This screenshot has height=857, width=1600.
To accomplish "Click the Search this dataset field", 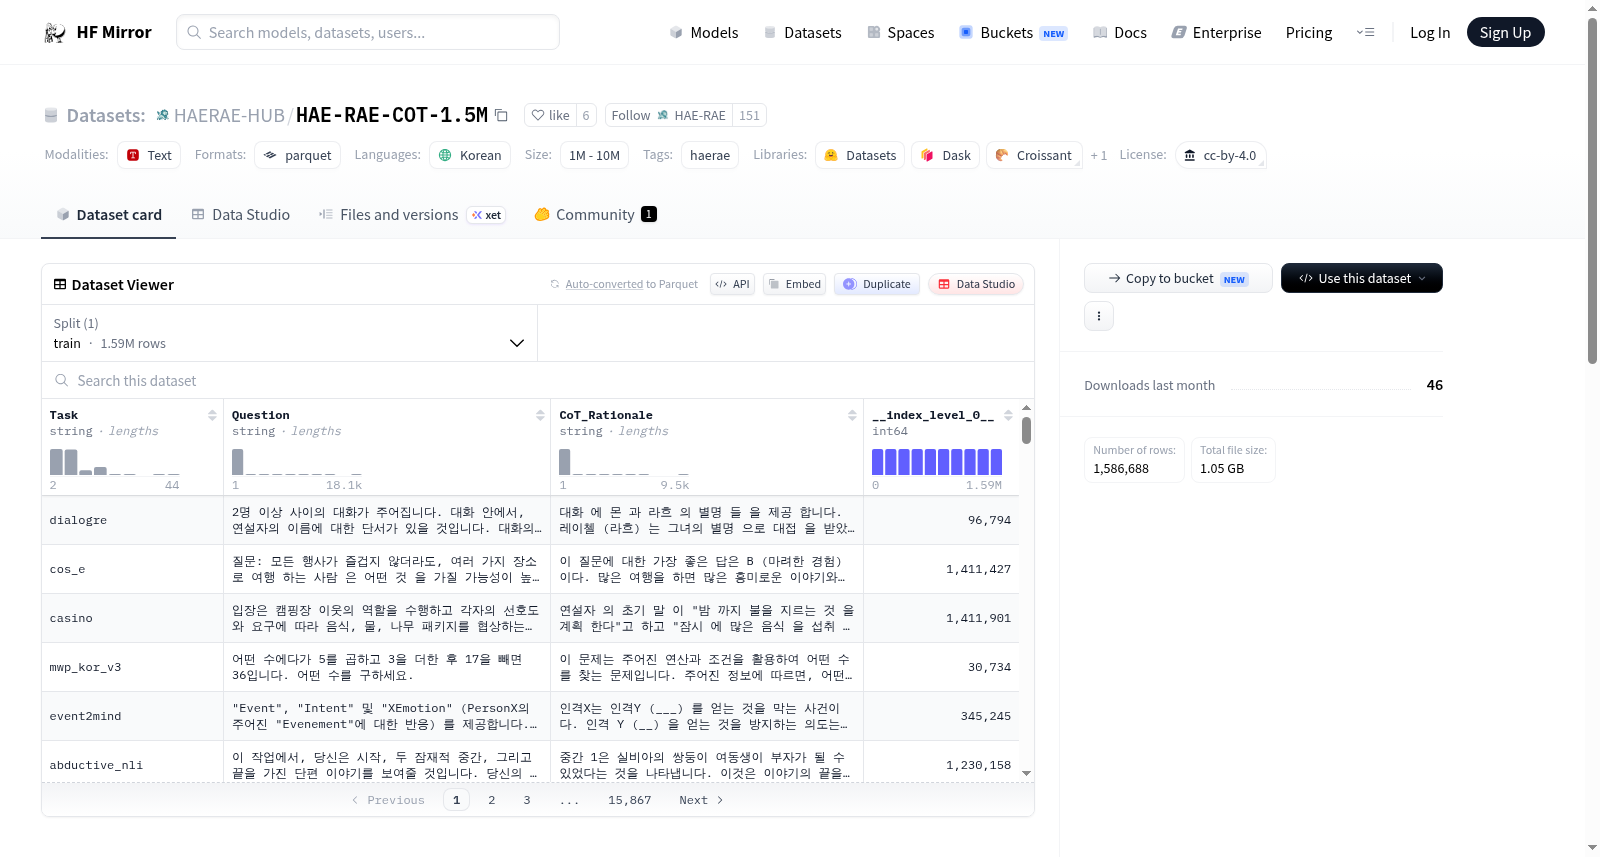I will click(x=538, y=380).
